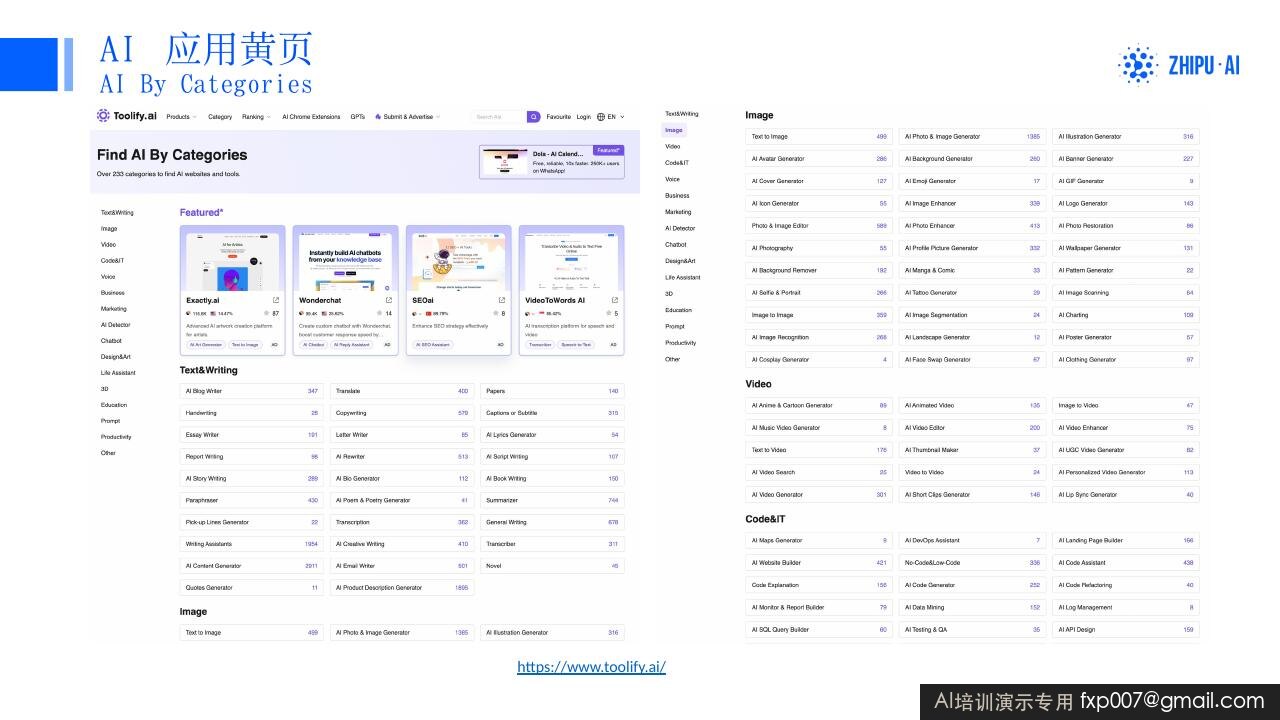The height and width of the screenshot is (720, 1280).
Task: Click the star icon on the Exactly.ai card
Action: (x=265, y=313)
